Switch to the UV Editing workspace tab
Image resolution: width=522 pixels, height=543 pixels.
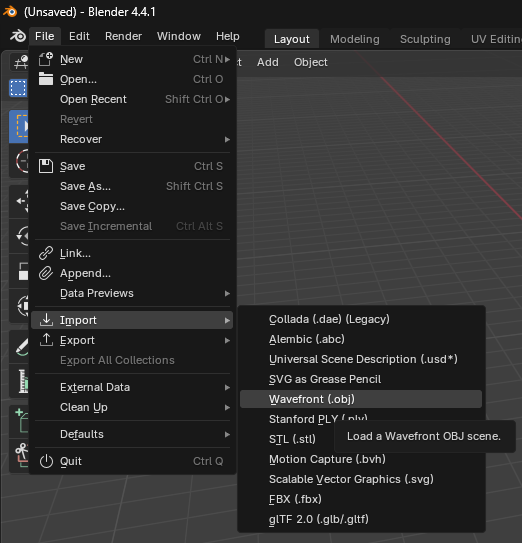pyautogui.click(x=496, y=39)
